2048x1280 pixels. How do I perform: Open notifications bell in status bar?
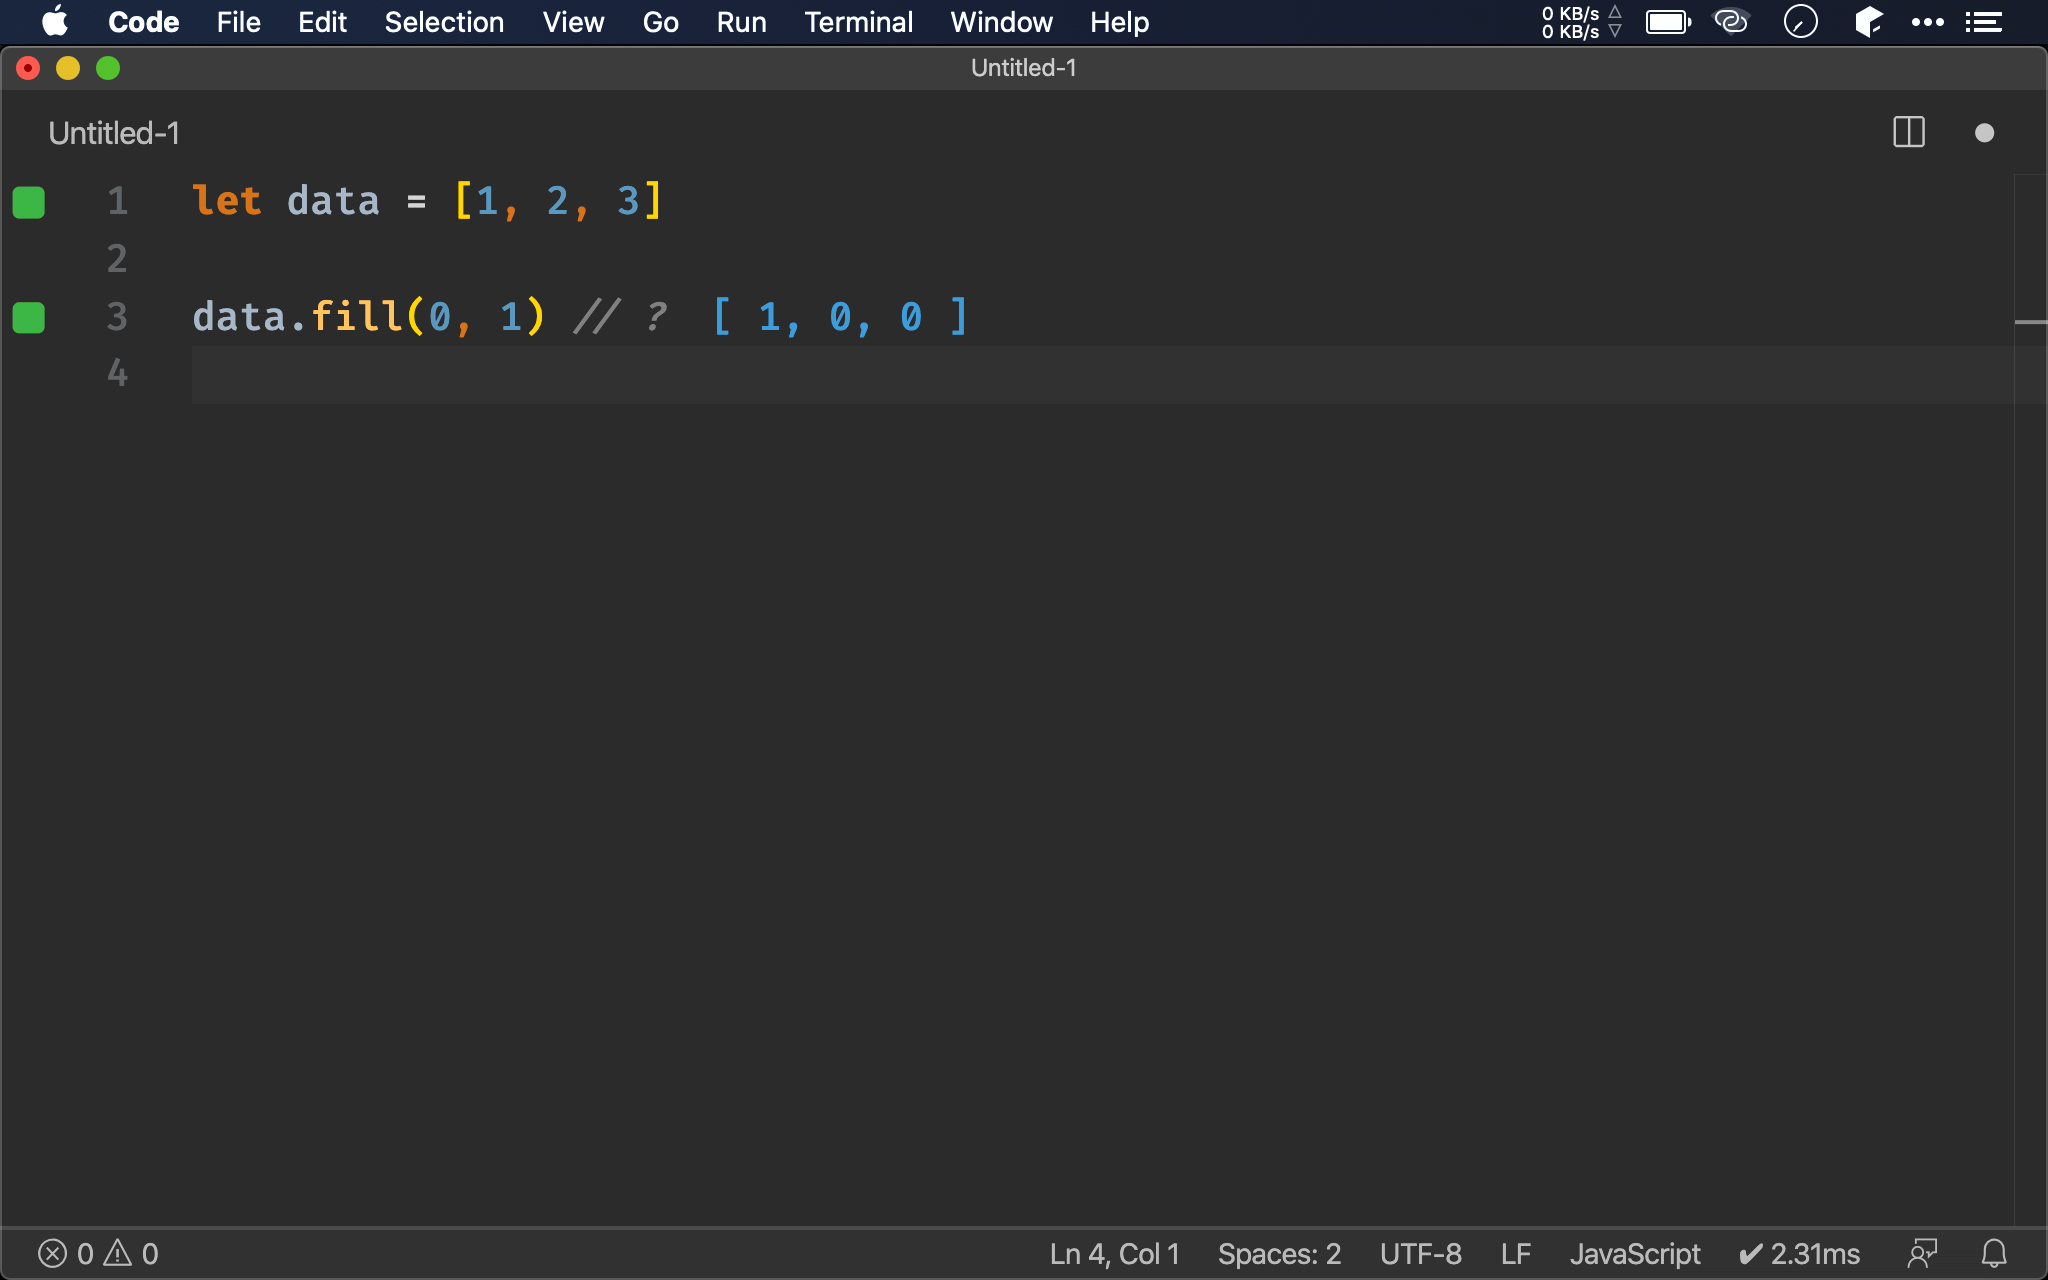[1994, 1254]
